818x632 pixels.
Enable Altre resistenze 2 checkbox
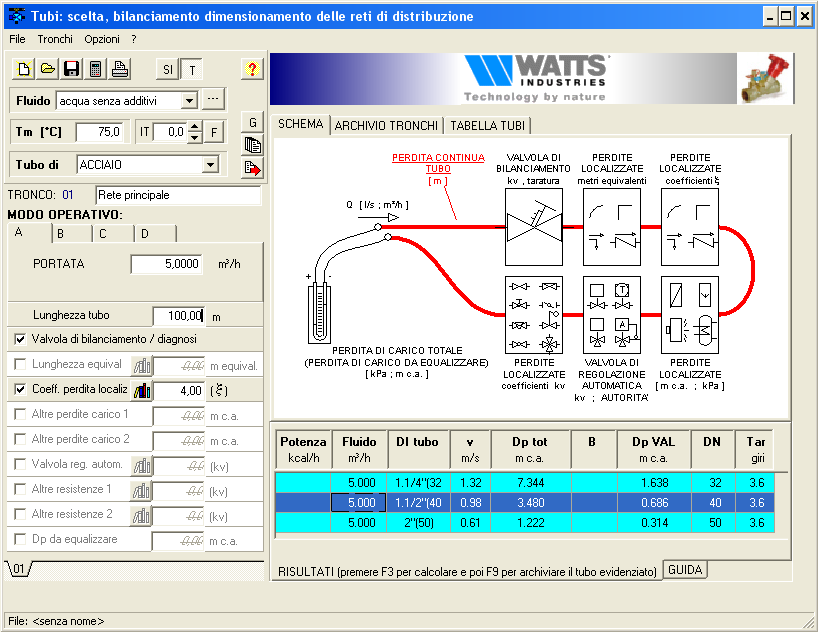[20, 515]
